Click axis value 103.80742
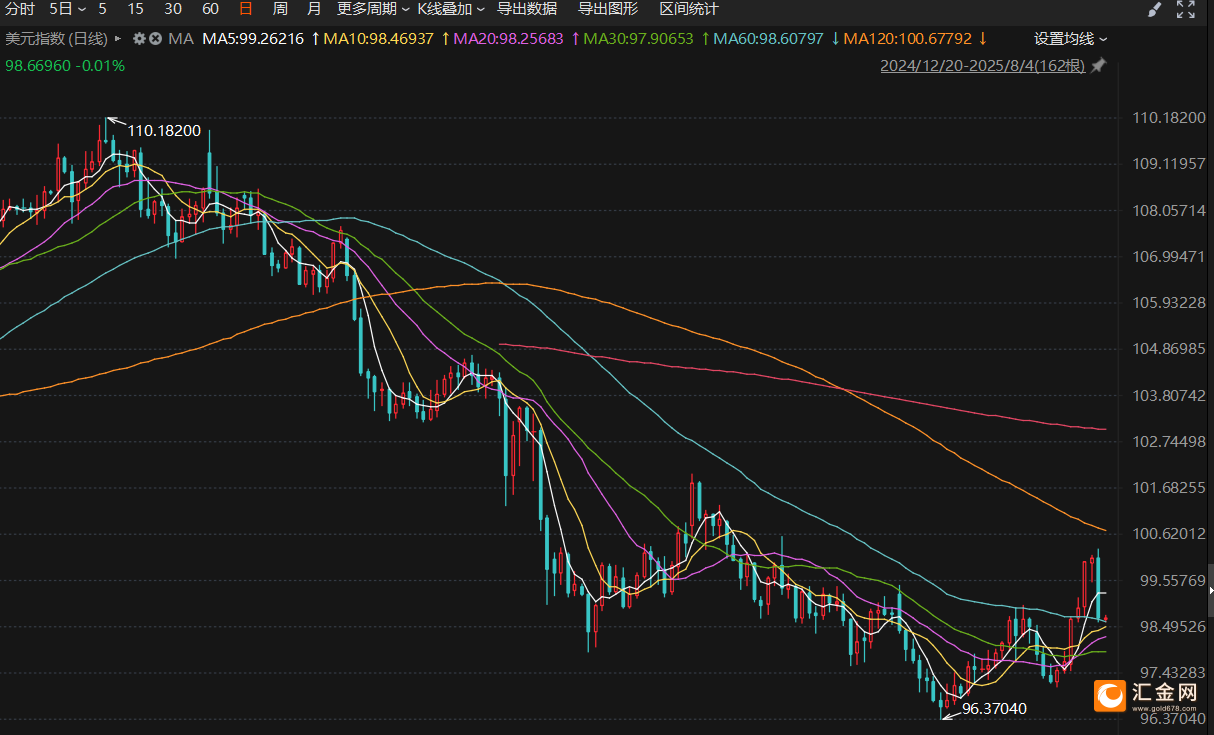 pos(1169,395)
